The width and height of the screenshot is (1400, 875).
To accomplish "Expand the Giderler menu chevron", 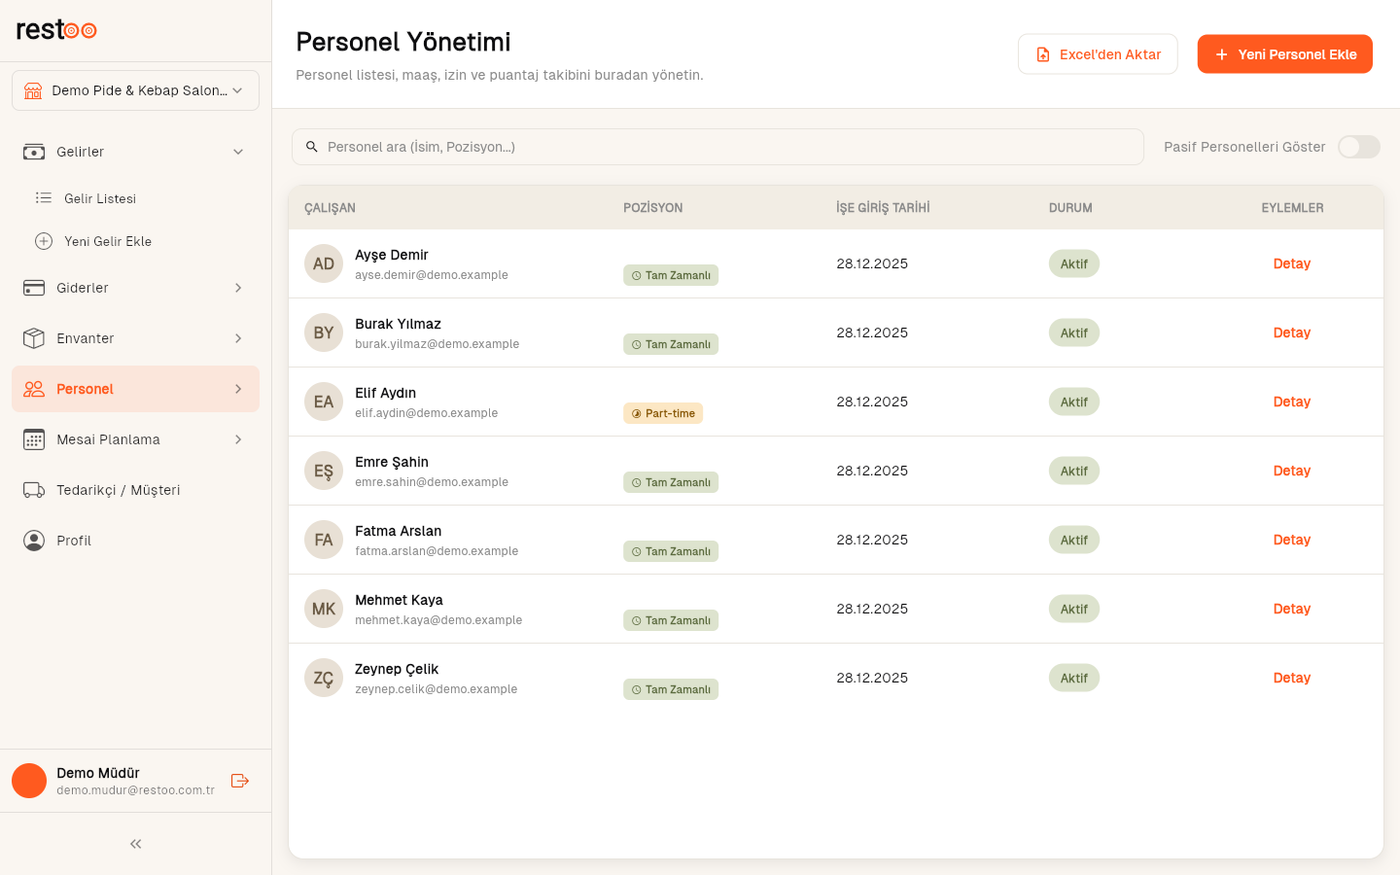I will pyautogui.click(x=238, y=288).
